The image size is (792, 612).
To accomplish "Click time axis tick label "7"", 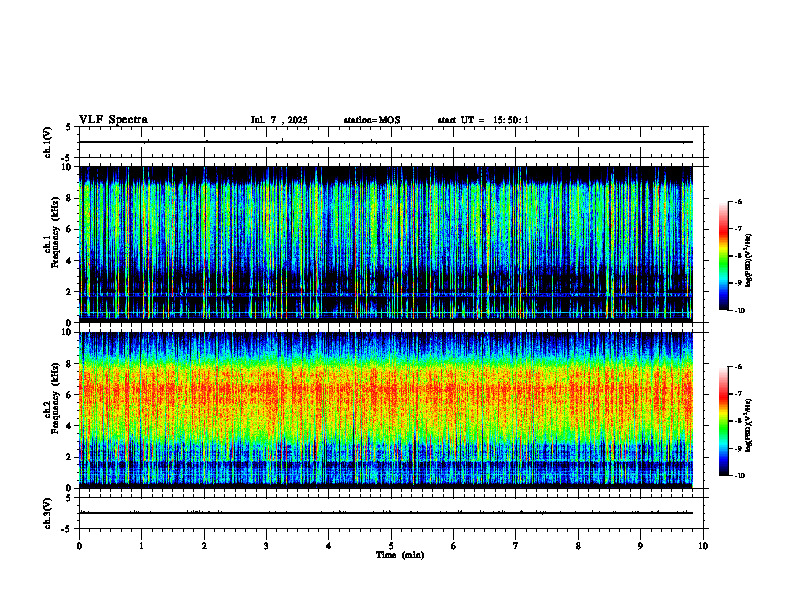I will (516, 546).
